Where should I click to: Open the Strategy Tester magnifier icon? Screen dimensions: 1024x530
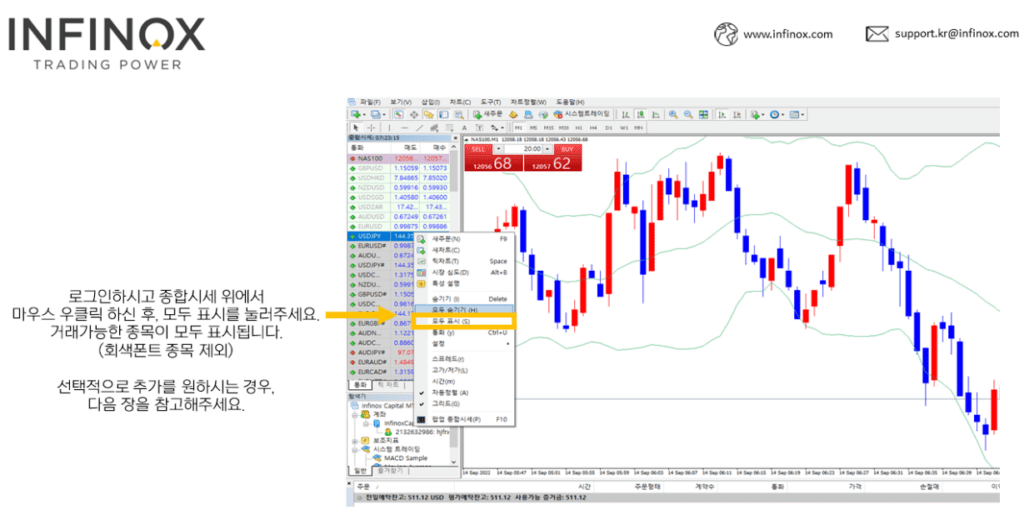click(460, 115)
